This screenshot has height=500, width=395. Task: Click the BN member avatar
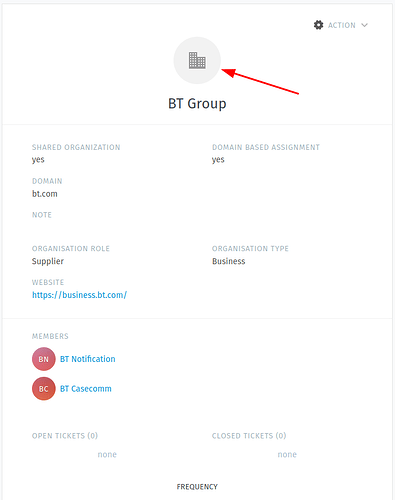click(44, 359)
